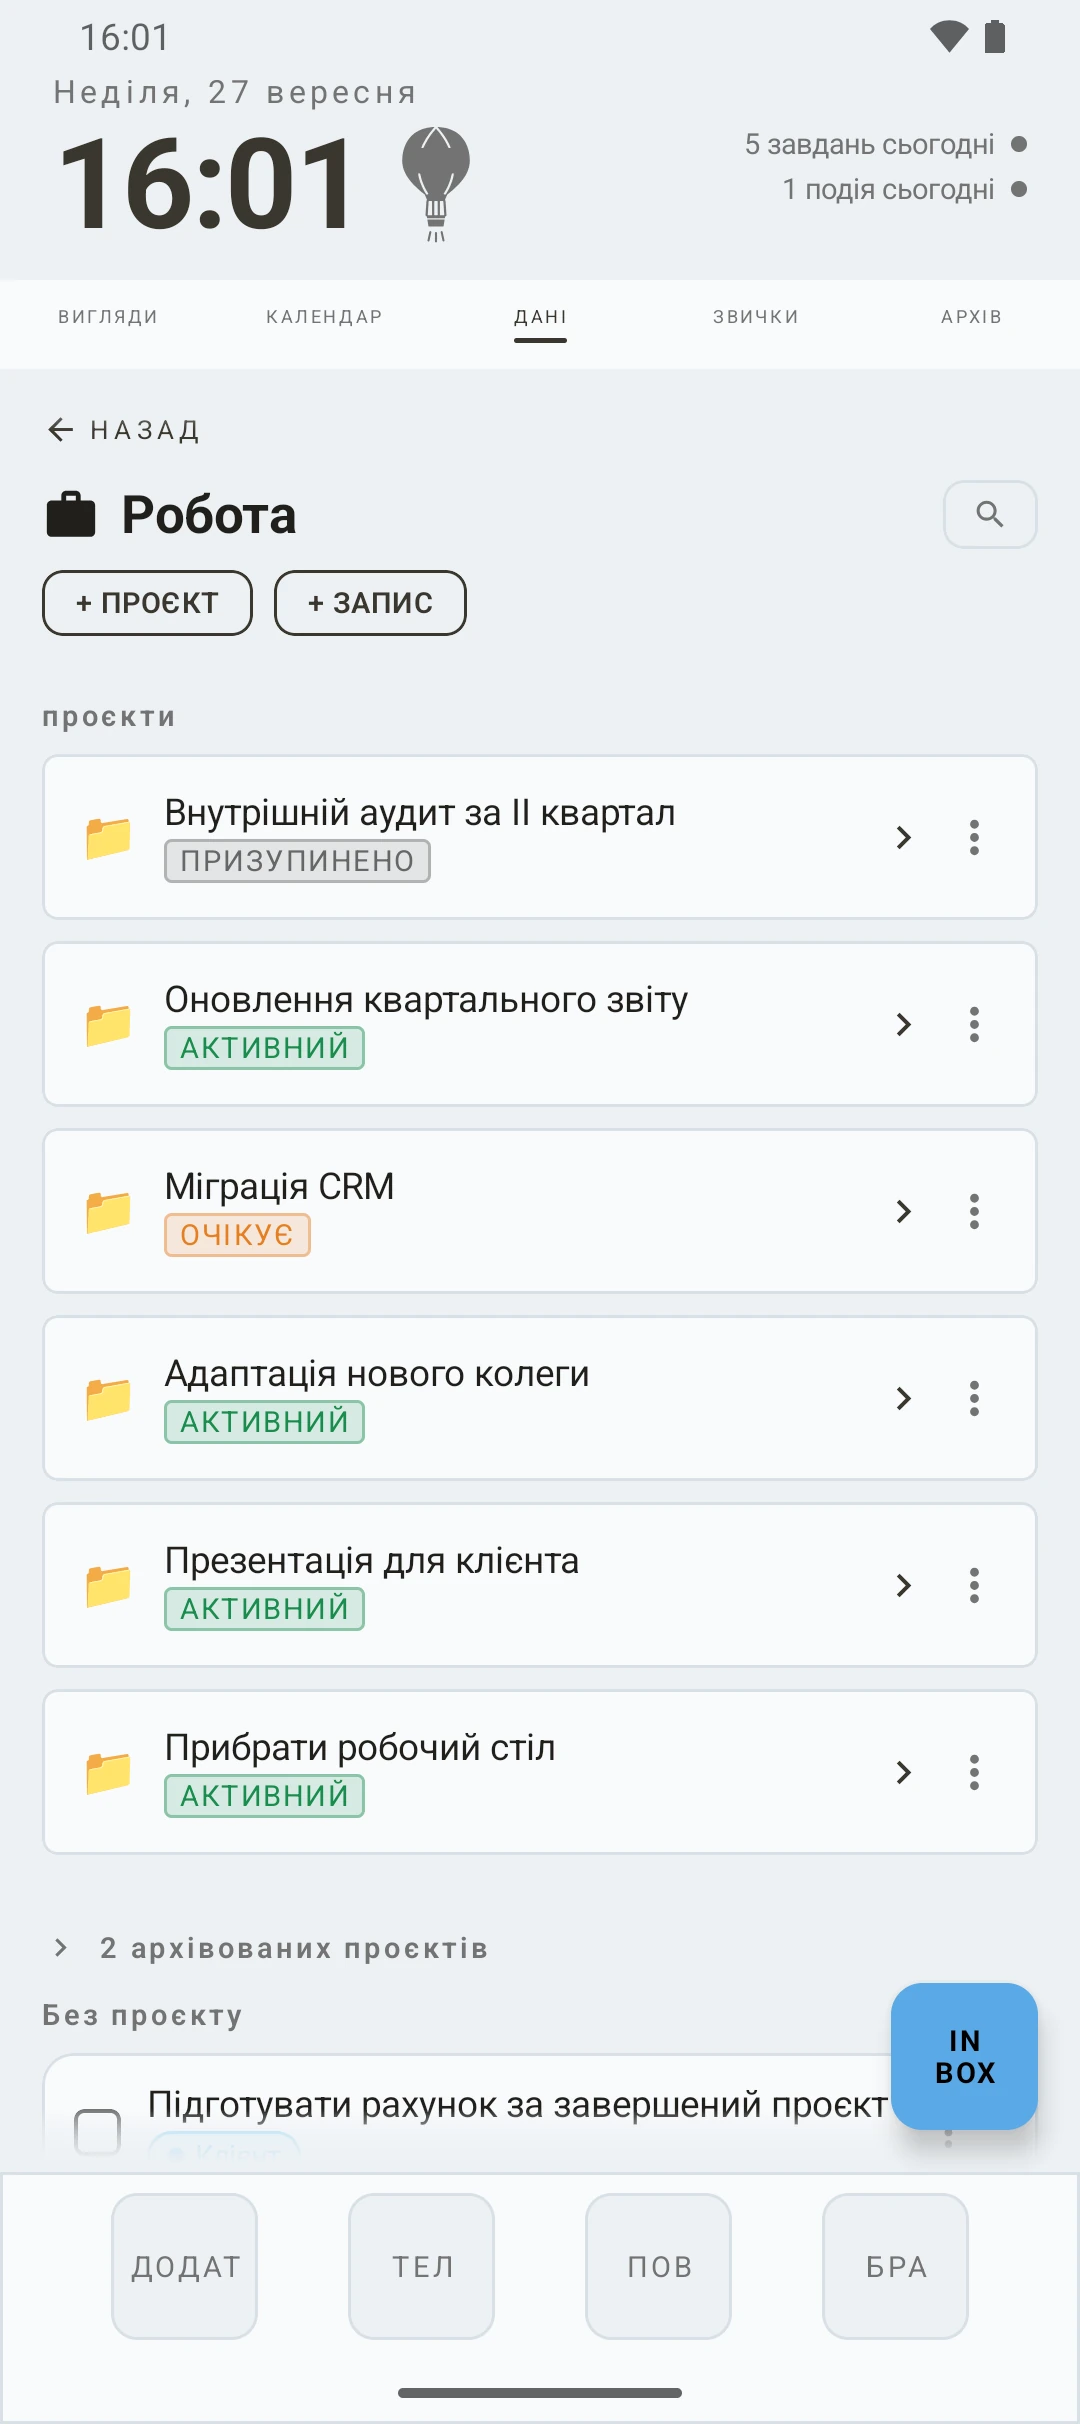Image resolution: width=1080 pixels, height=2424 pixels.
Task: Open search with the magnifier icon
Action: (990, 514)
